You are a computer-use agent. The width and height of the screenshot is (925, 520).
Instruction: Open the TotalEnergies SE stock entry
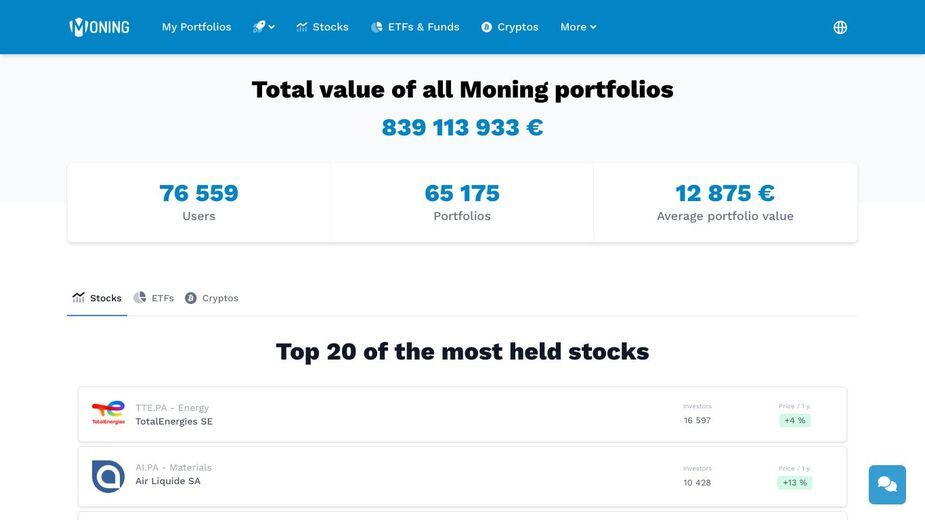click(x=462, y=414)
